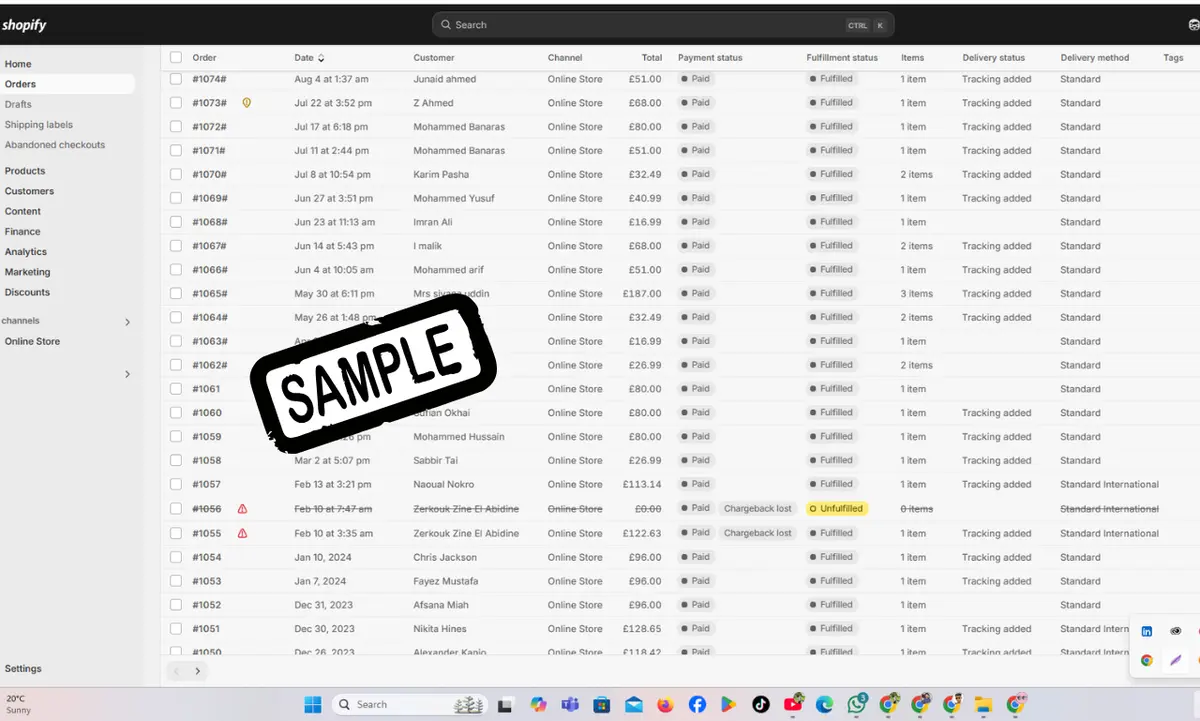Viewport: 1200px width, 721px height.
Task: Click the yellow risk icon beside order #1073
Action: 247,103
